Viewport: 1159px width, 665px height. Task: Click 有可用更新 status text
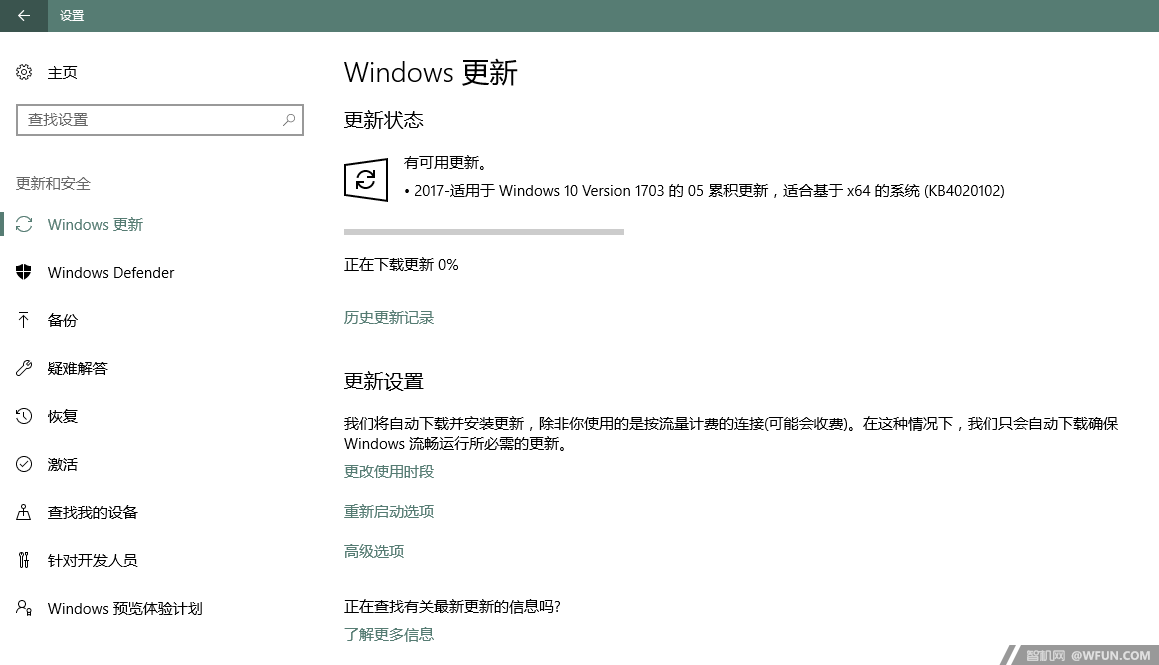(x=445, y=163)
